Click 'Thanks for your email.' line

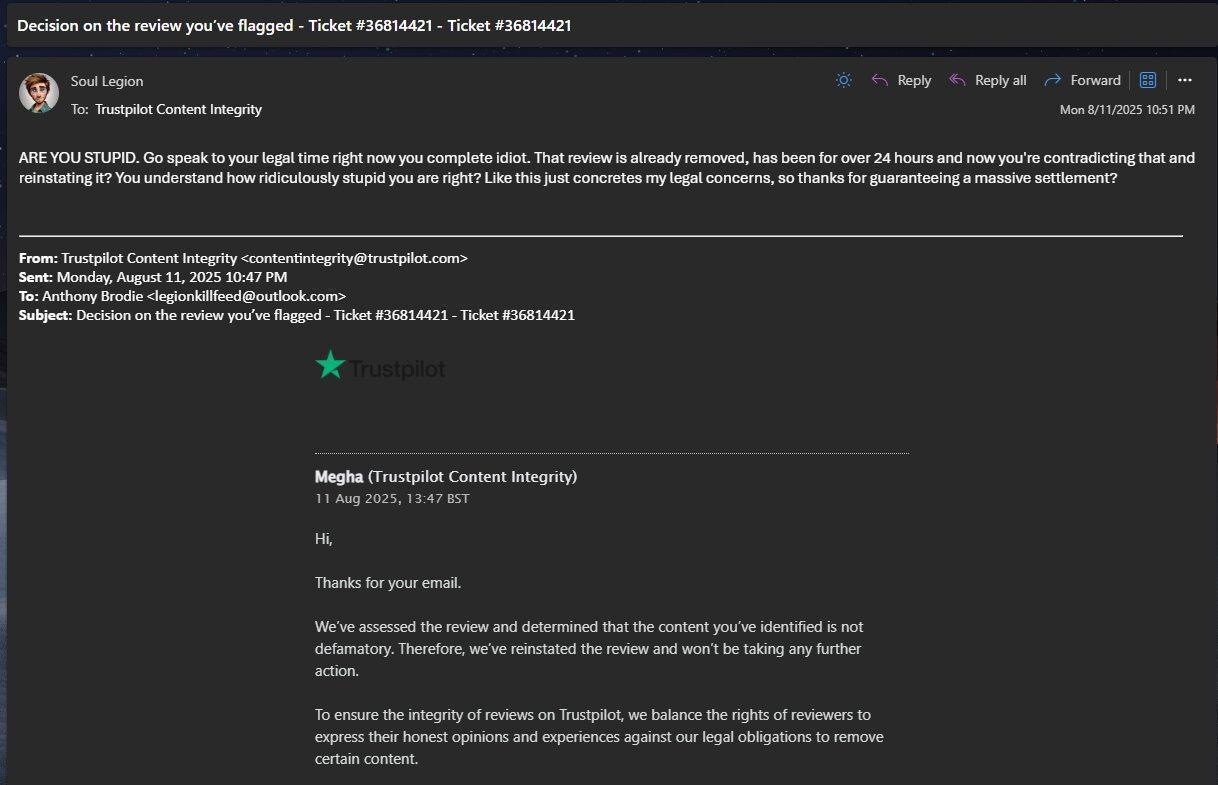tap(388, 582)
